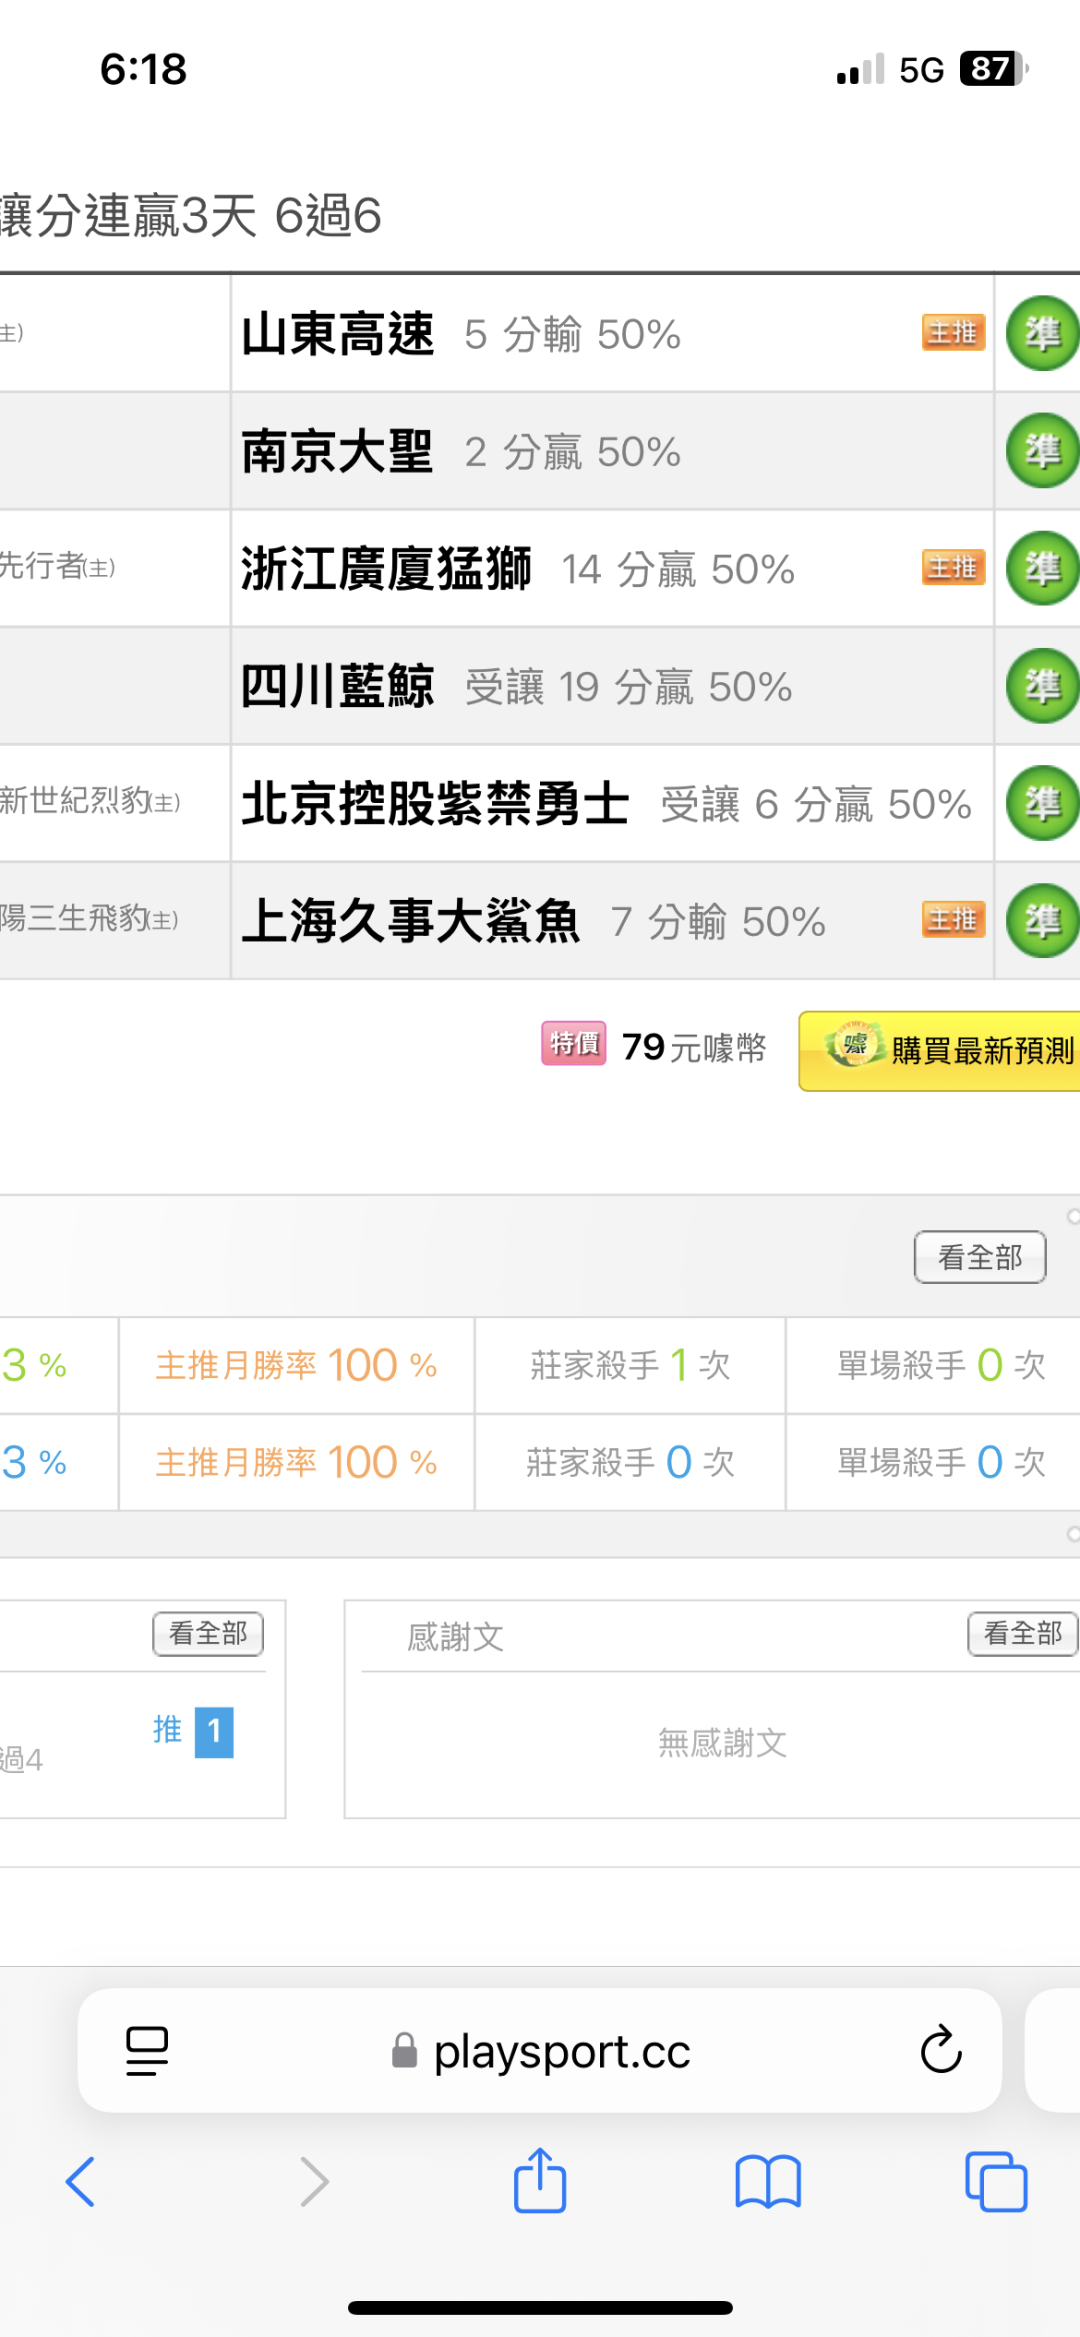1080x2337 pixels.
Task: Open Safari bookmarks
Action: (x=768, y=2181)
